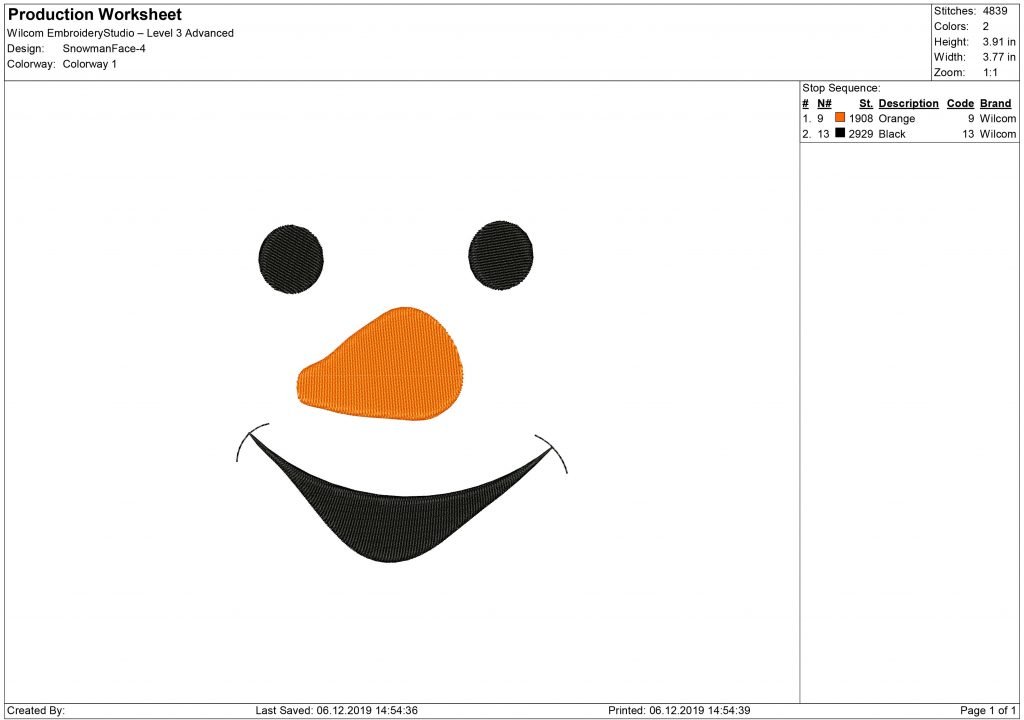1024x720 pixels.
Task: Sort by the Code column header
Action: coord(960,103)
